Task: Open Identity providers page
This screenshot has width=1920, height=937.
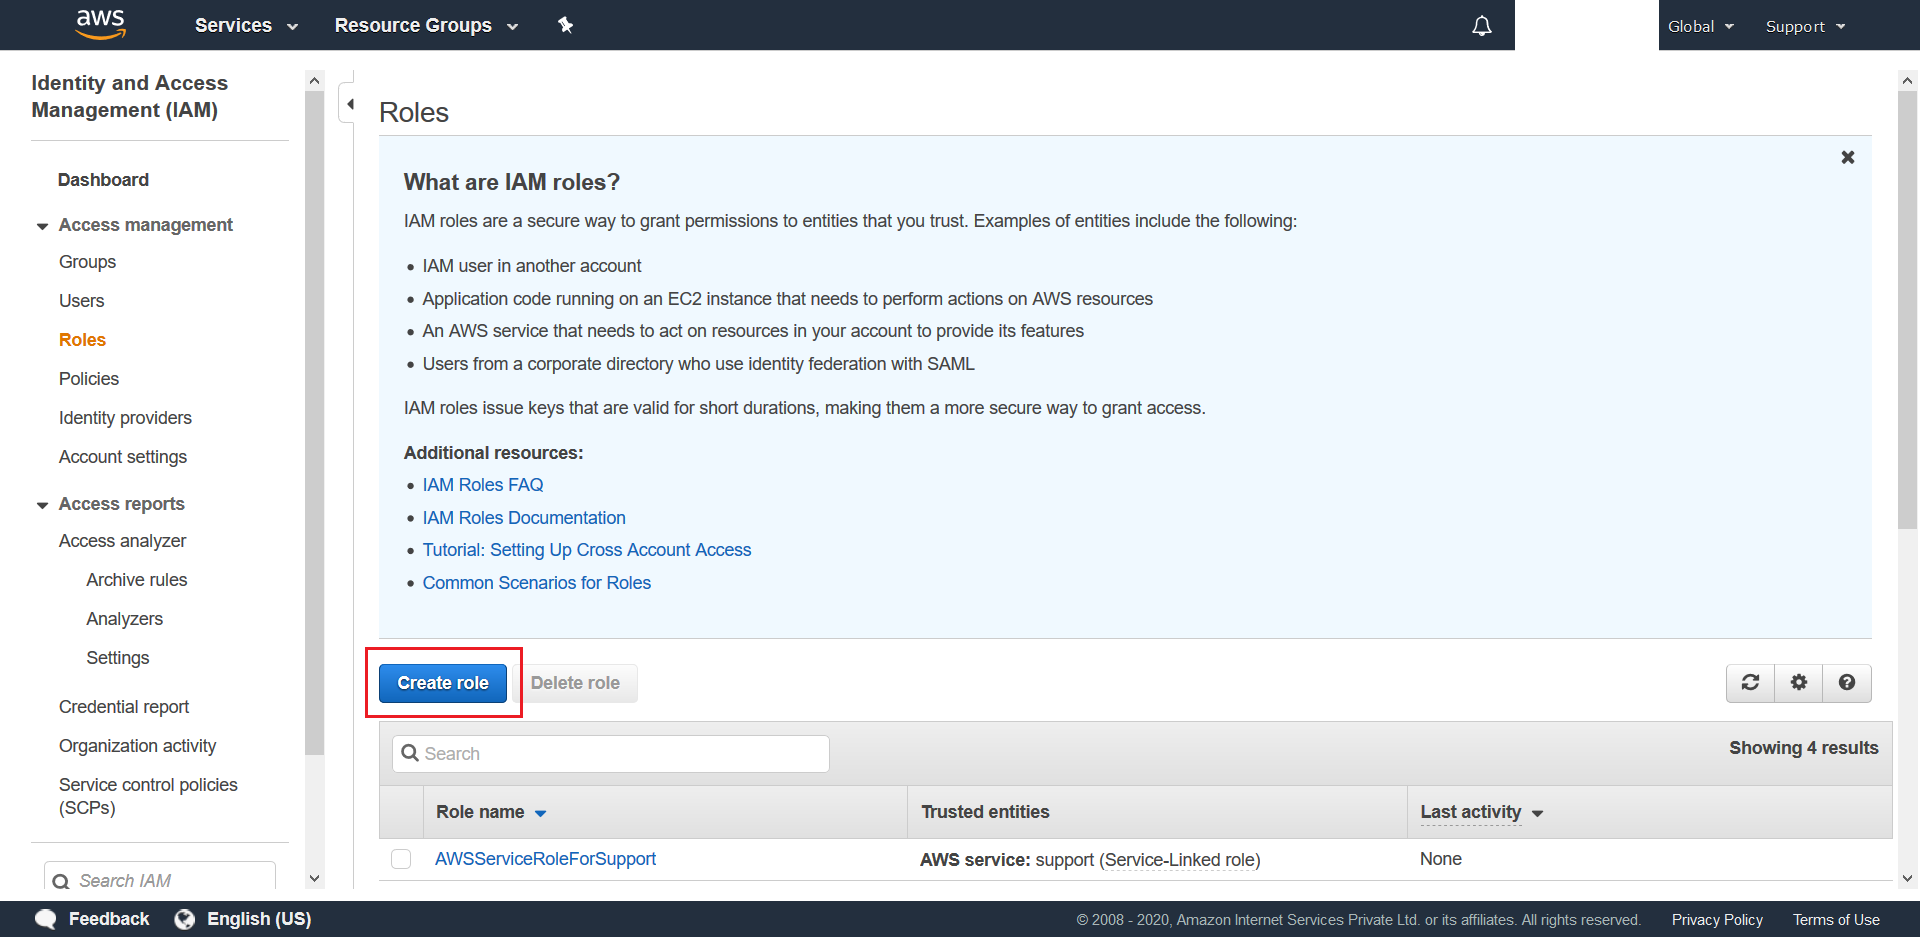Action: pyautogui.click(x=125, y=418)
